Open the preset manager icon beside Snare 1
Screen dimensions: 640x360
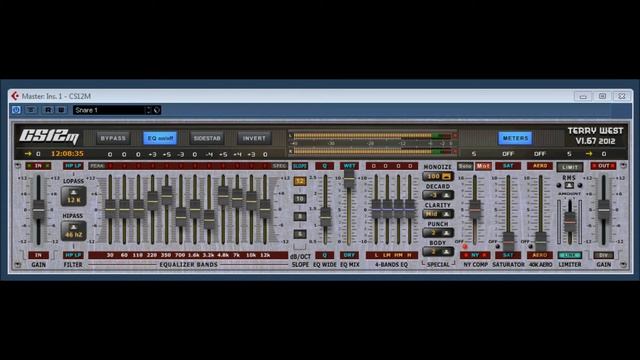click(x=157, y=110)
